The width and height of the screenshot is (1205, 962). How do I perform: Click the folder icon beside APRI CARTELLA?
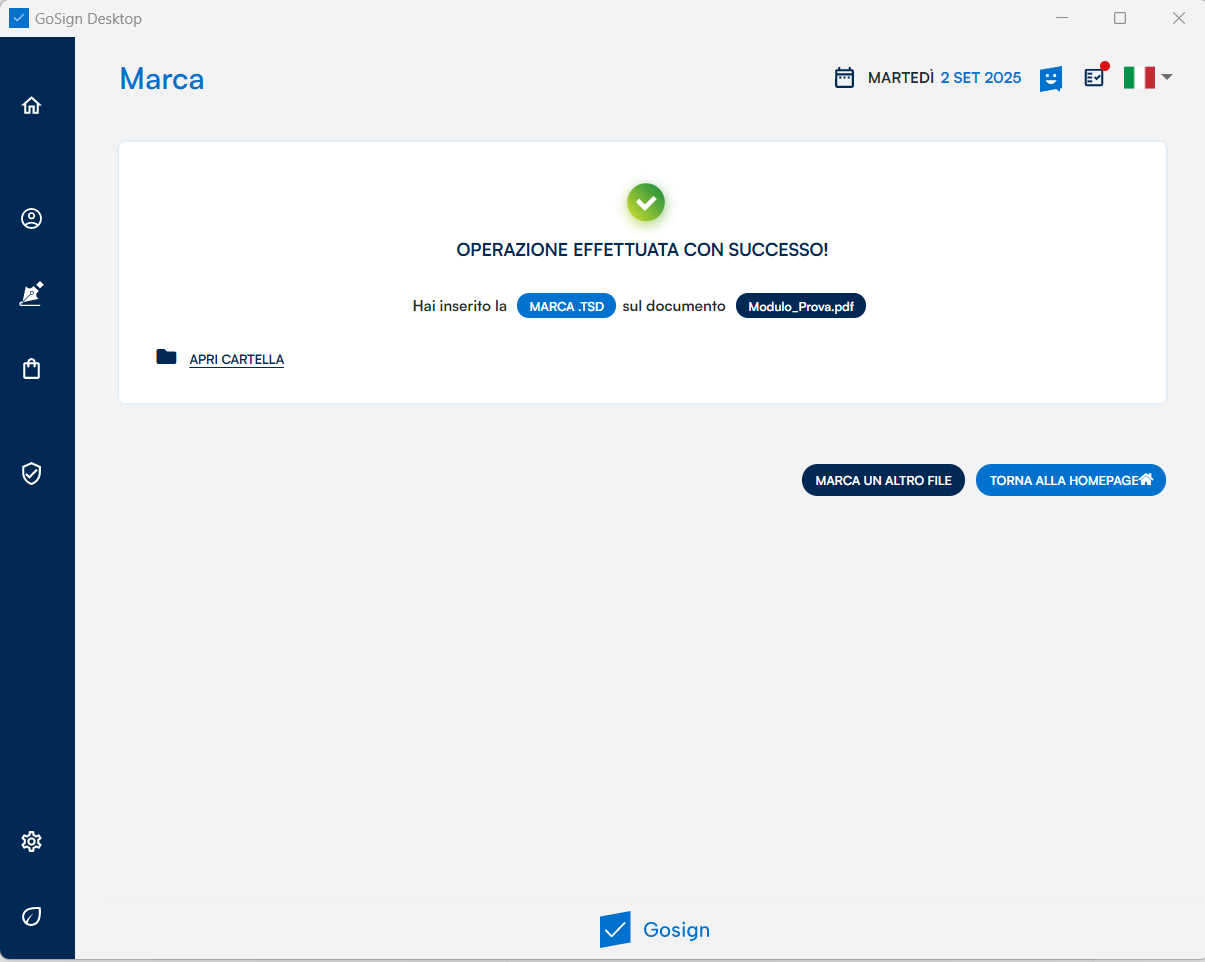[166, 357]
